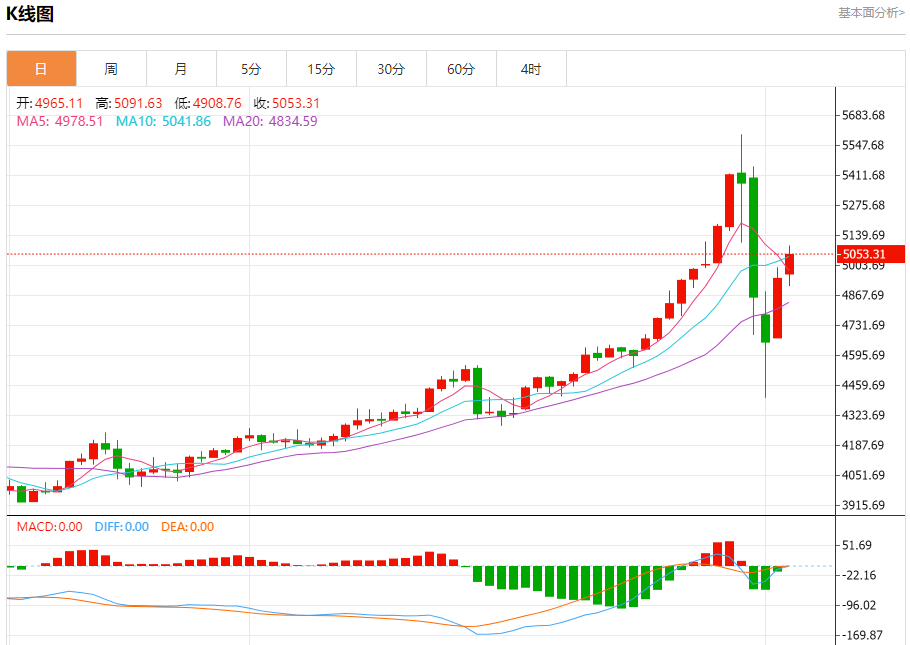Click the MA5 indicator label
The image size is (910, 645).
pyautogui.click(x=59, y=121)
